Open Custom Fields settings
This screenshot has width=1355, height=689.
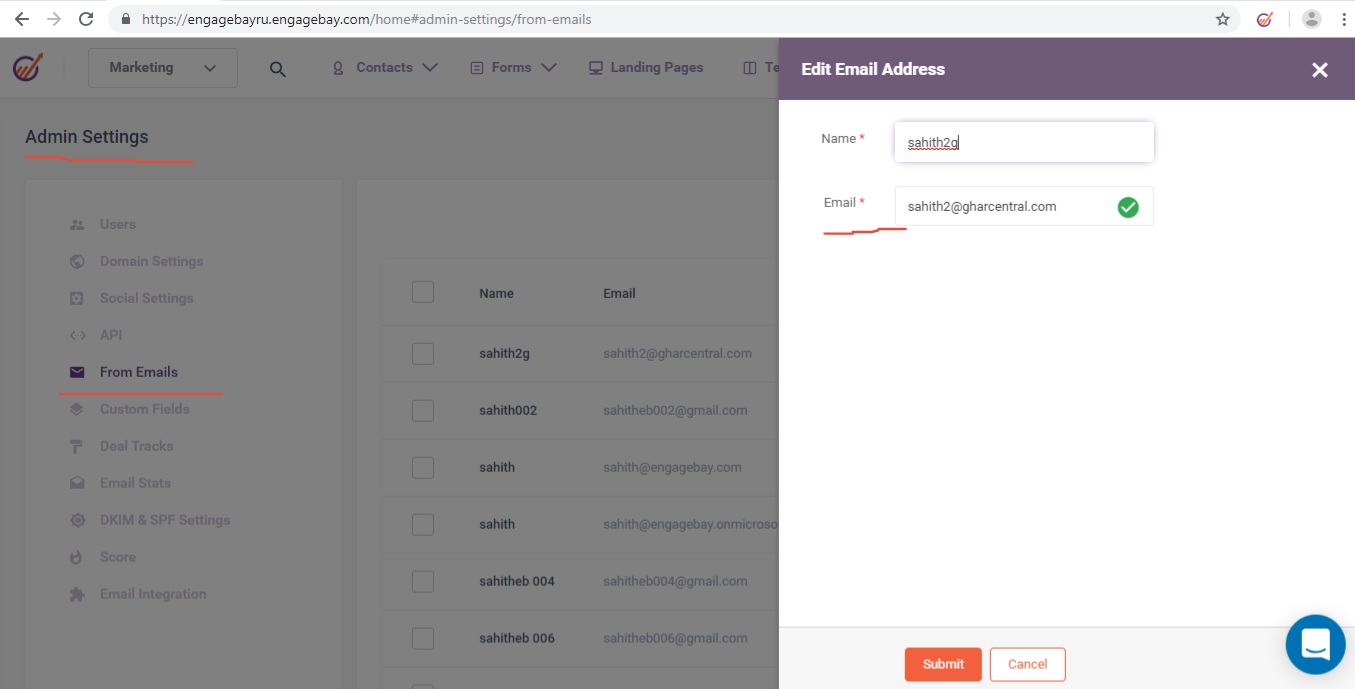pos(144,409)
